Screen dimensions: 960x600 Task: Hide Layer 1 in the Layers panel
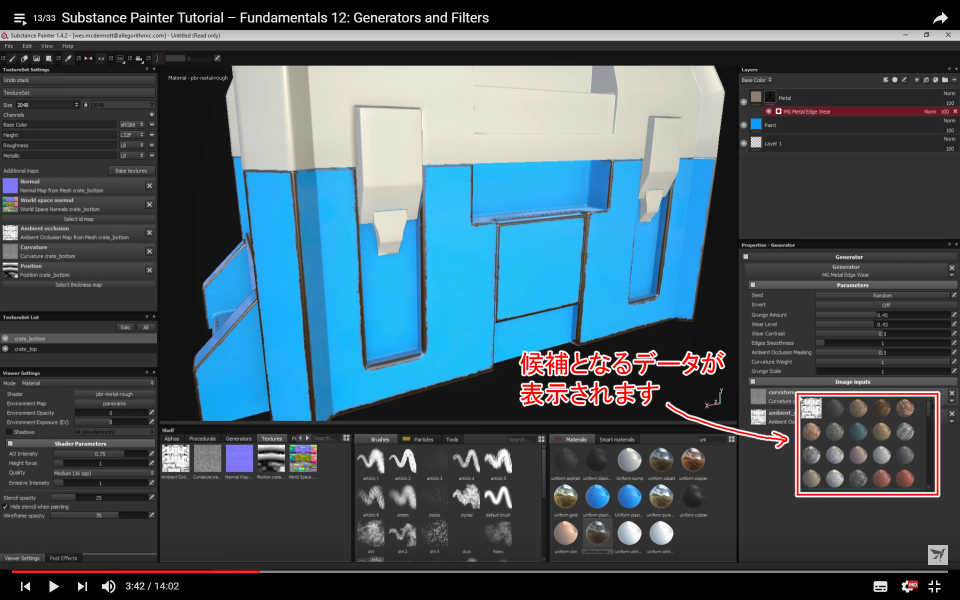pos(744,143)
